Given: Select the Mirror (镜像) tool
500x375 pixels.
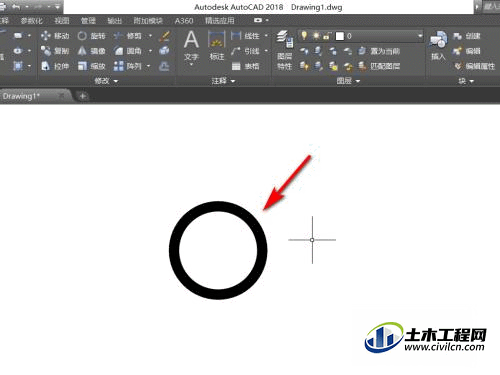Looking at the screenshot, I should coord(91,51).
